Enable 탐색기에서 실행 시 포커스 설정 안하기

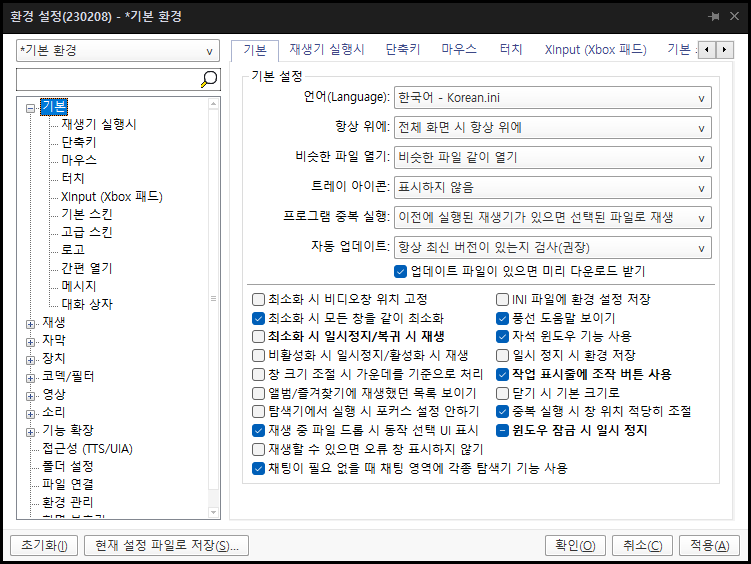[258, 411]
